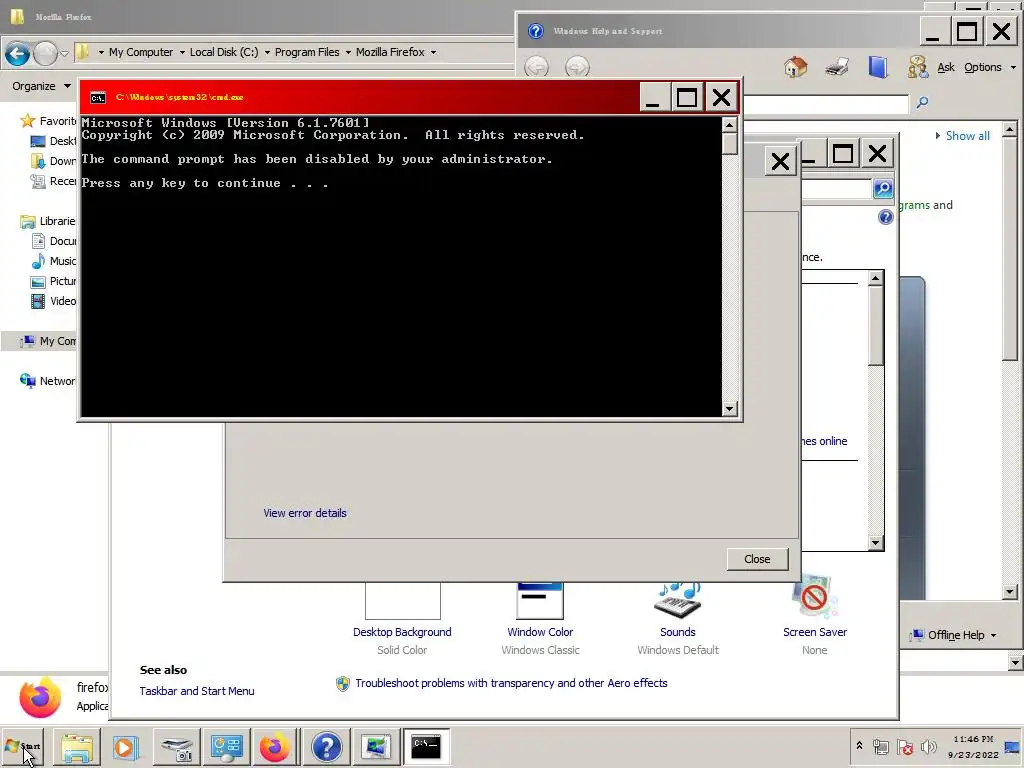The image size is (1024, 768).
Task: Click the network tray icon
Action: [x=881, y=746]
